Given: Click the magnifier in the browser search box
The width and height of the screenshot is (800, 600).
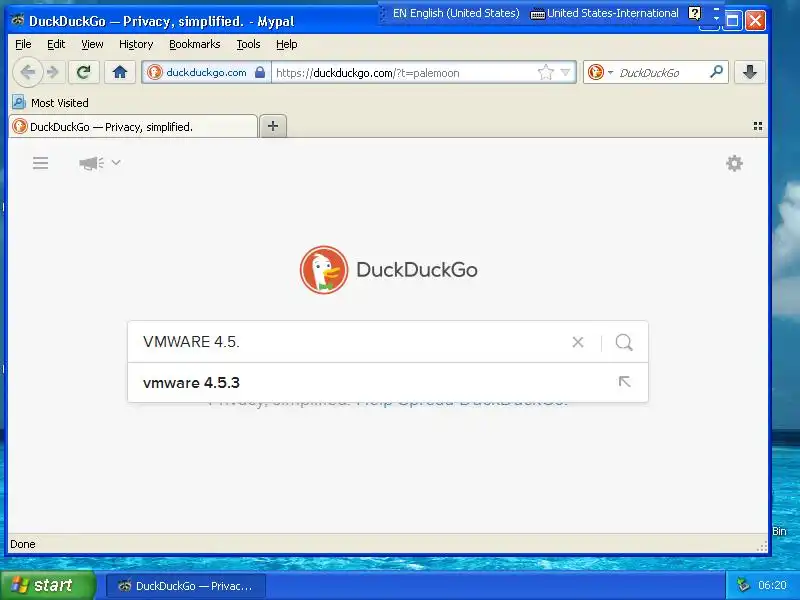Looking at the screenshot, I should point(716,72).
